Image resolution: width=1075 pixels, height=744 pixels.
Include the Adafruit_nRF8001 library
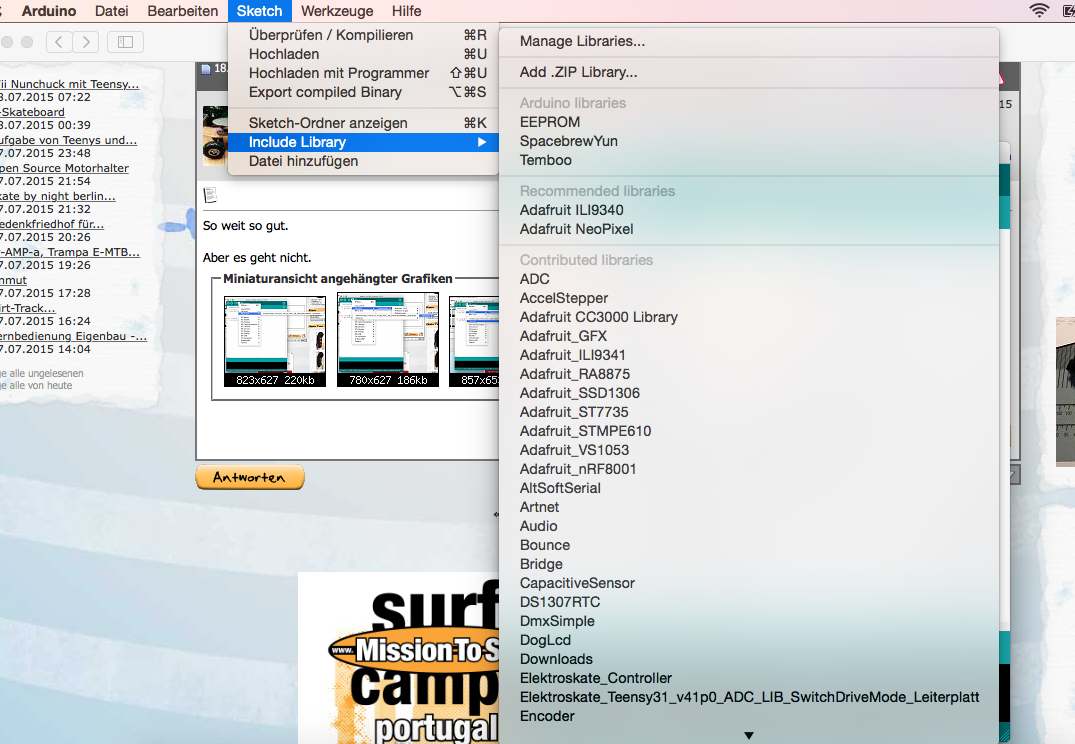click(749, 469)
